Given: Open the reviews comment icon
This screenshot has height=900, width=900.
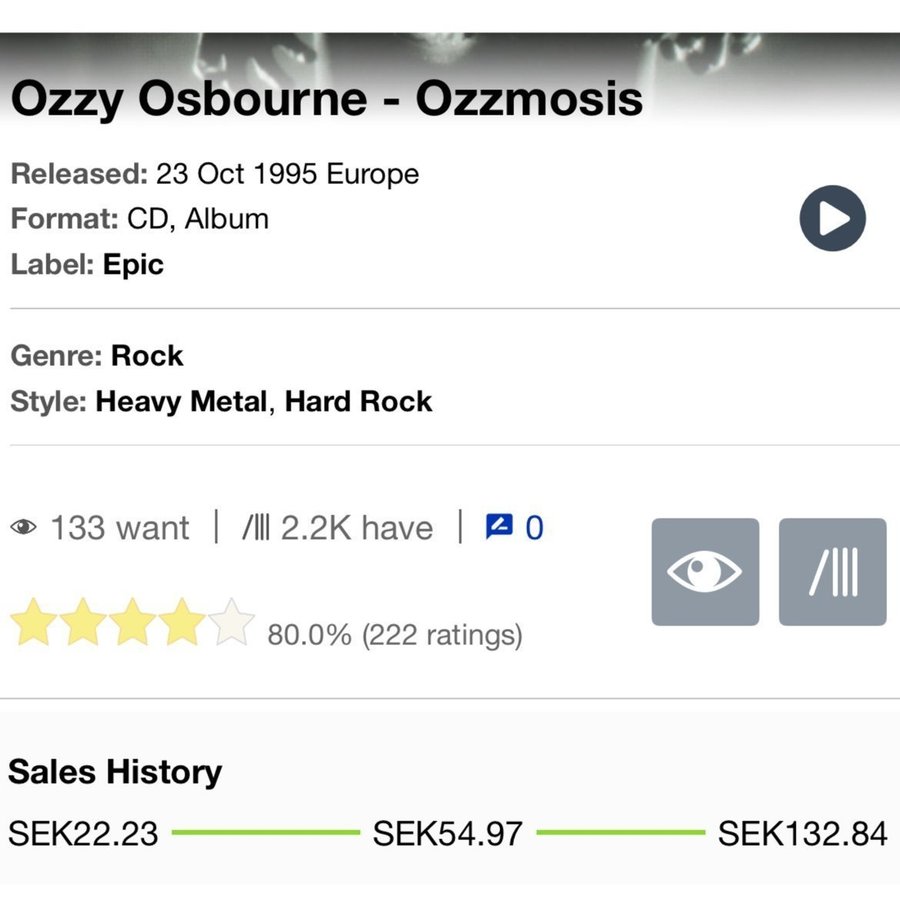Looking at the screenshot, I should [499, 526].
